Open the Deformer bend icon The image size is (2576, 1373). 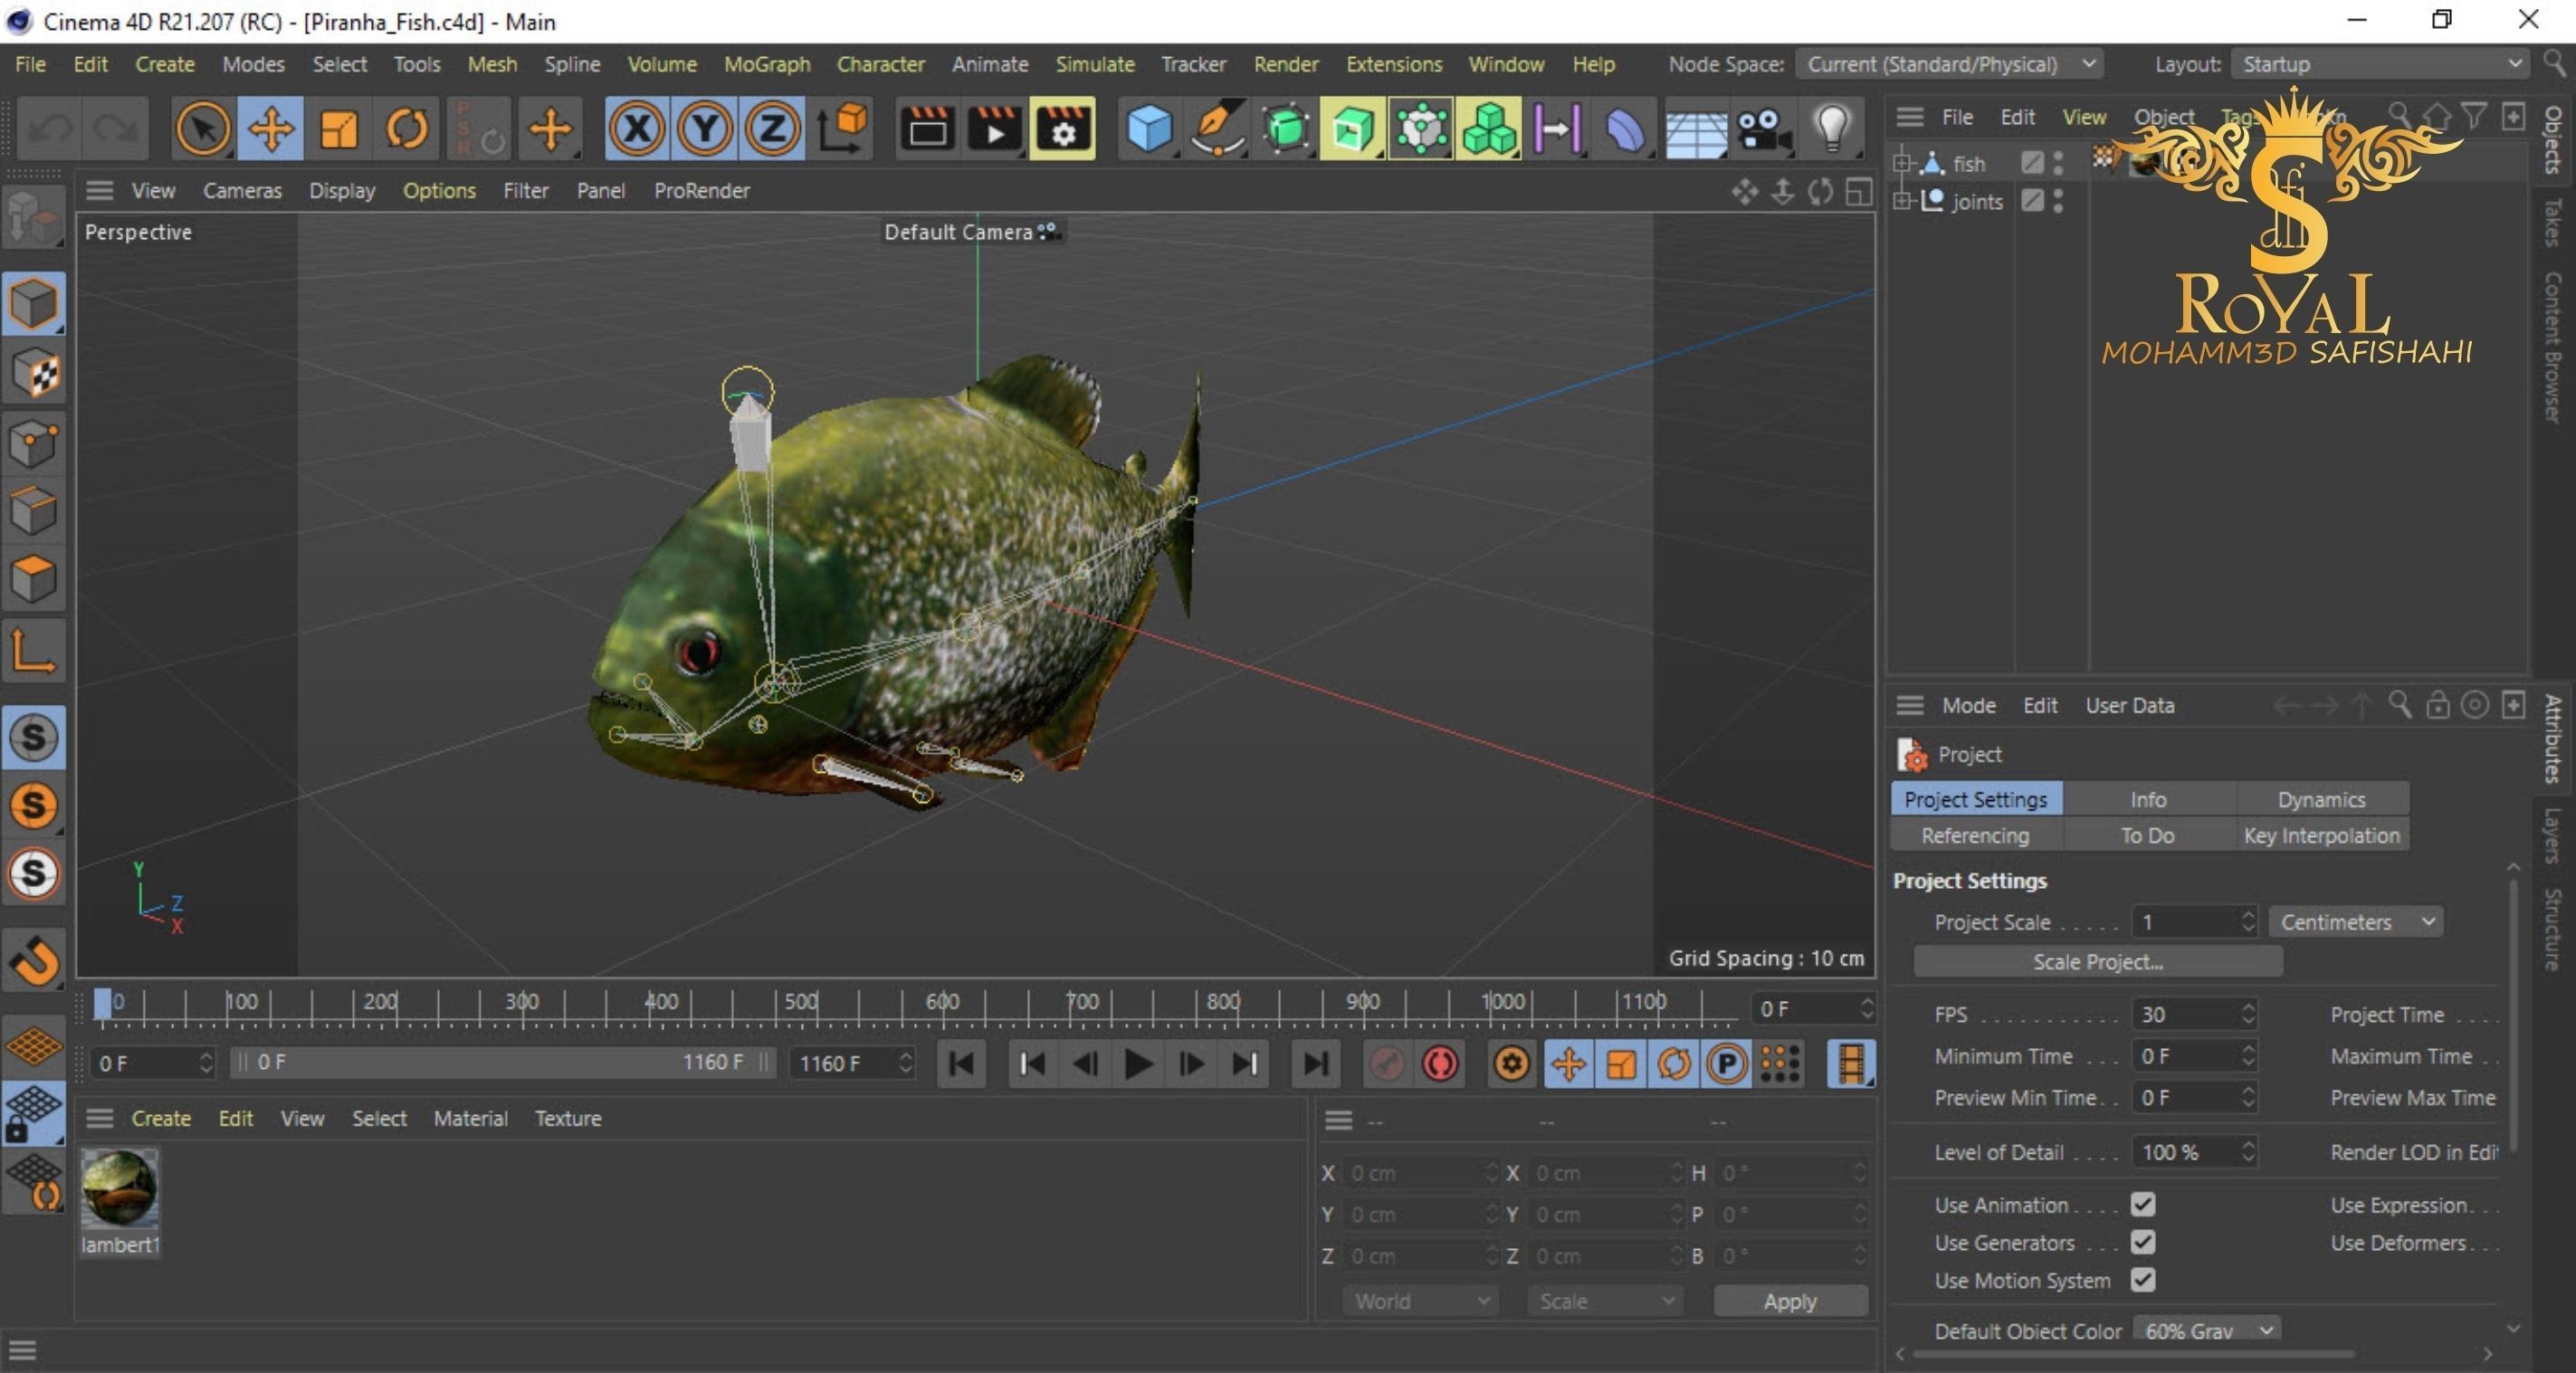click(x=1624, y=129)
